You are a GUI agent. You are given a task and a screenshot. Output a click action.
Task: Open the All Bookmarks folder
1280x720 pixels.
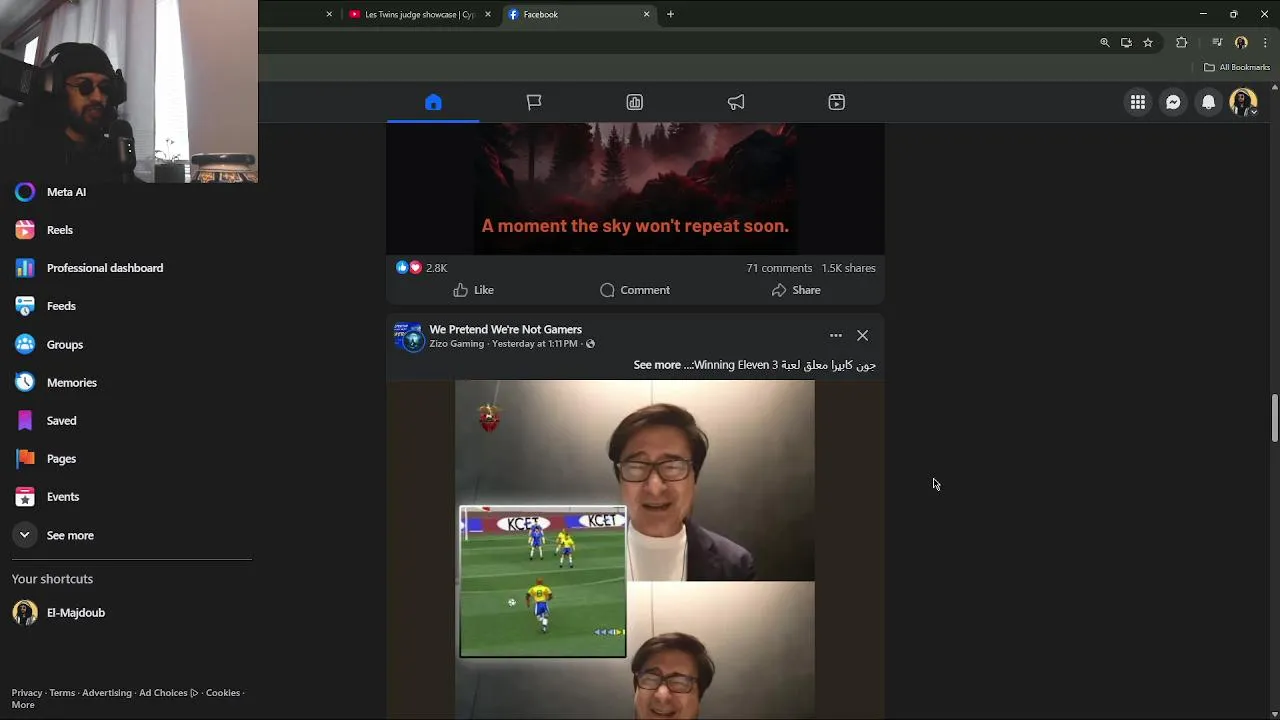[1237, 67]
